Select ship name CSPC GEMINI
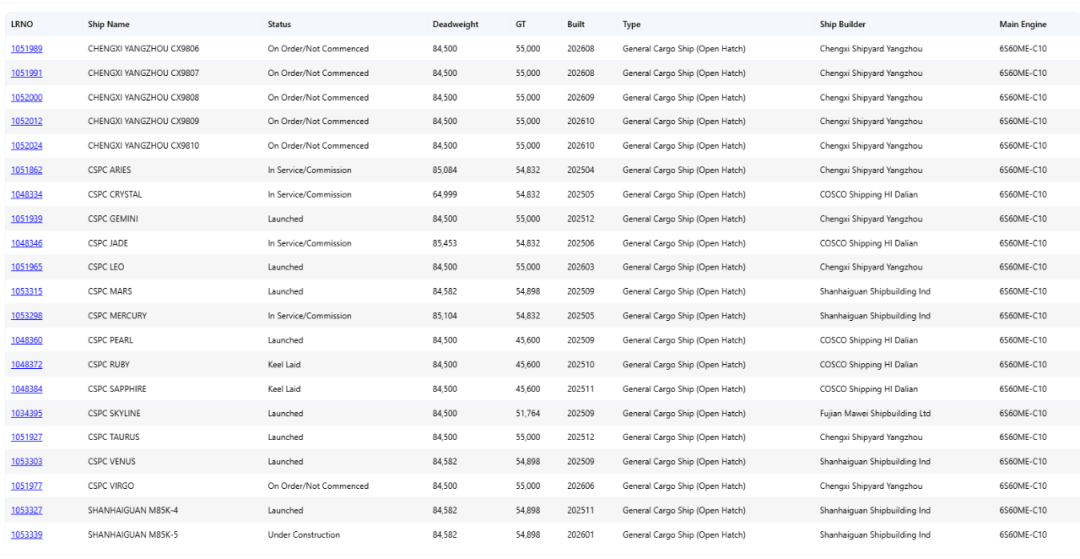Image resolution: width=1080 pixels, height=559 pixels. coord(114,219)
